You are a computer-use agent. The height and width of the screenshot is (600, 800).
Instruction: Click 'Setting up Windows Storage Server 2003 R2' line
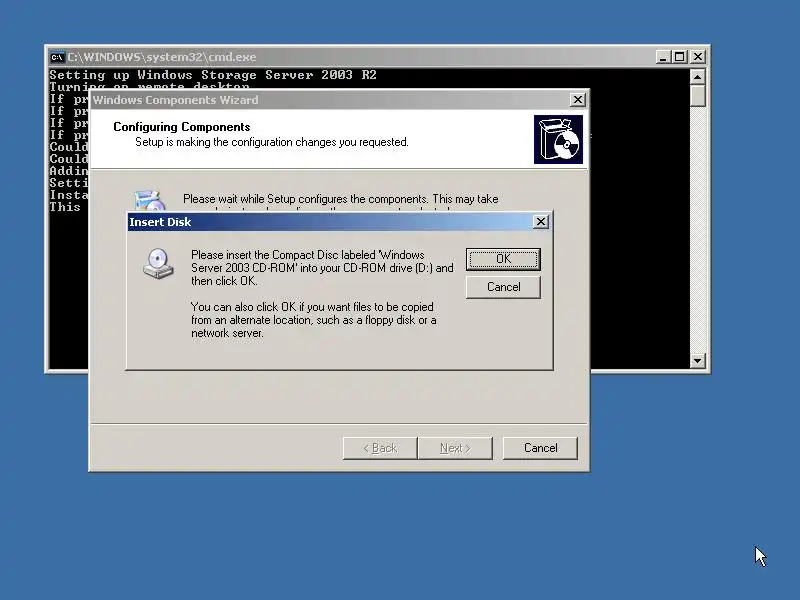point(213,75)
